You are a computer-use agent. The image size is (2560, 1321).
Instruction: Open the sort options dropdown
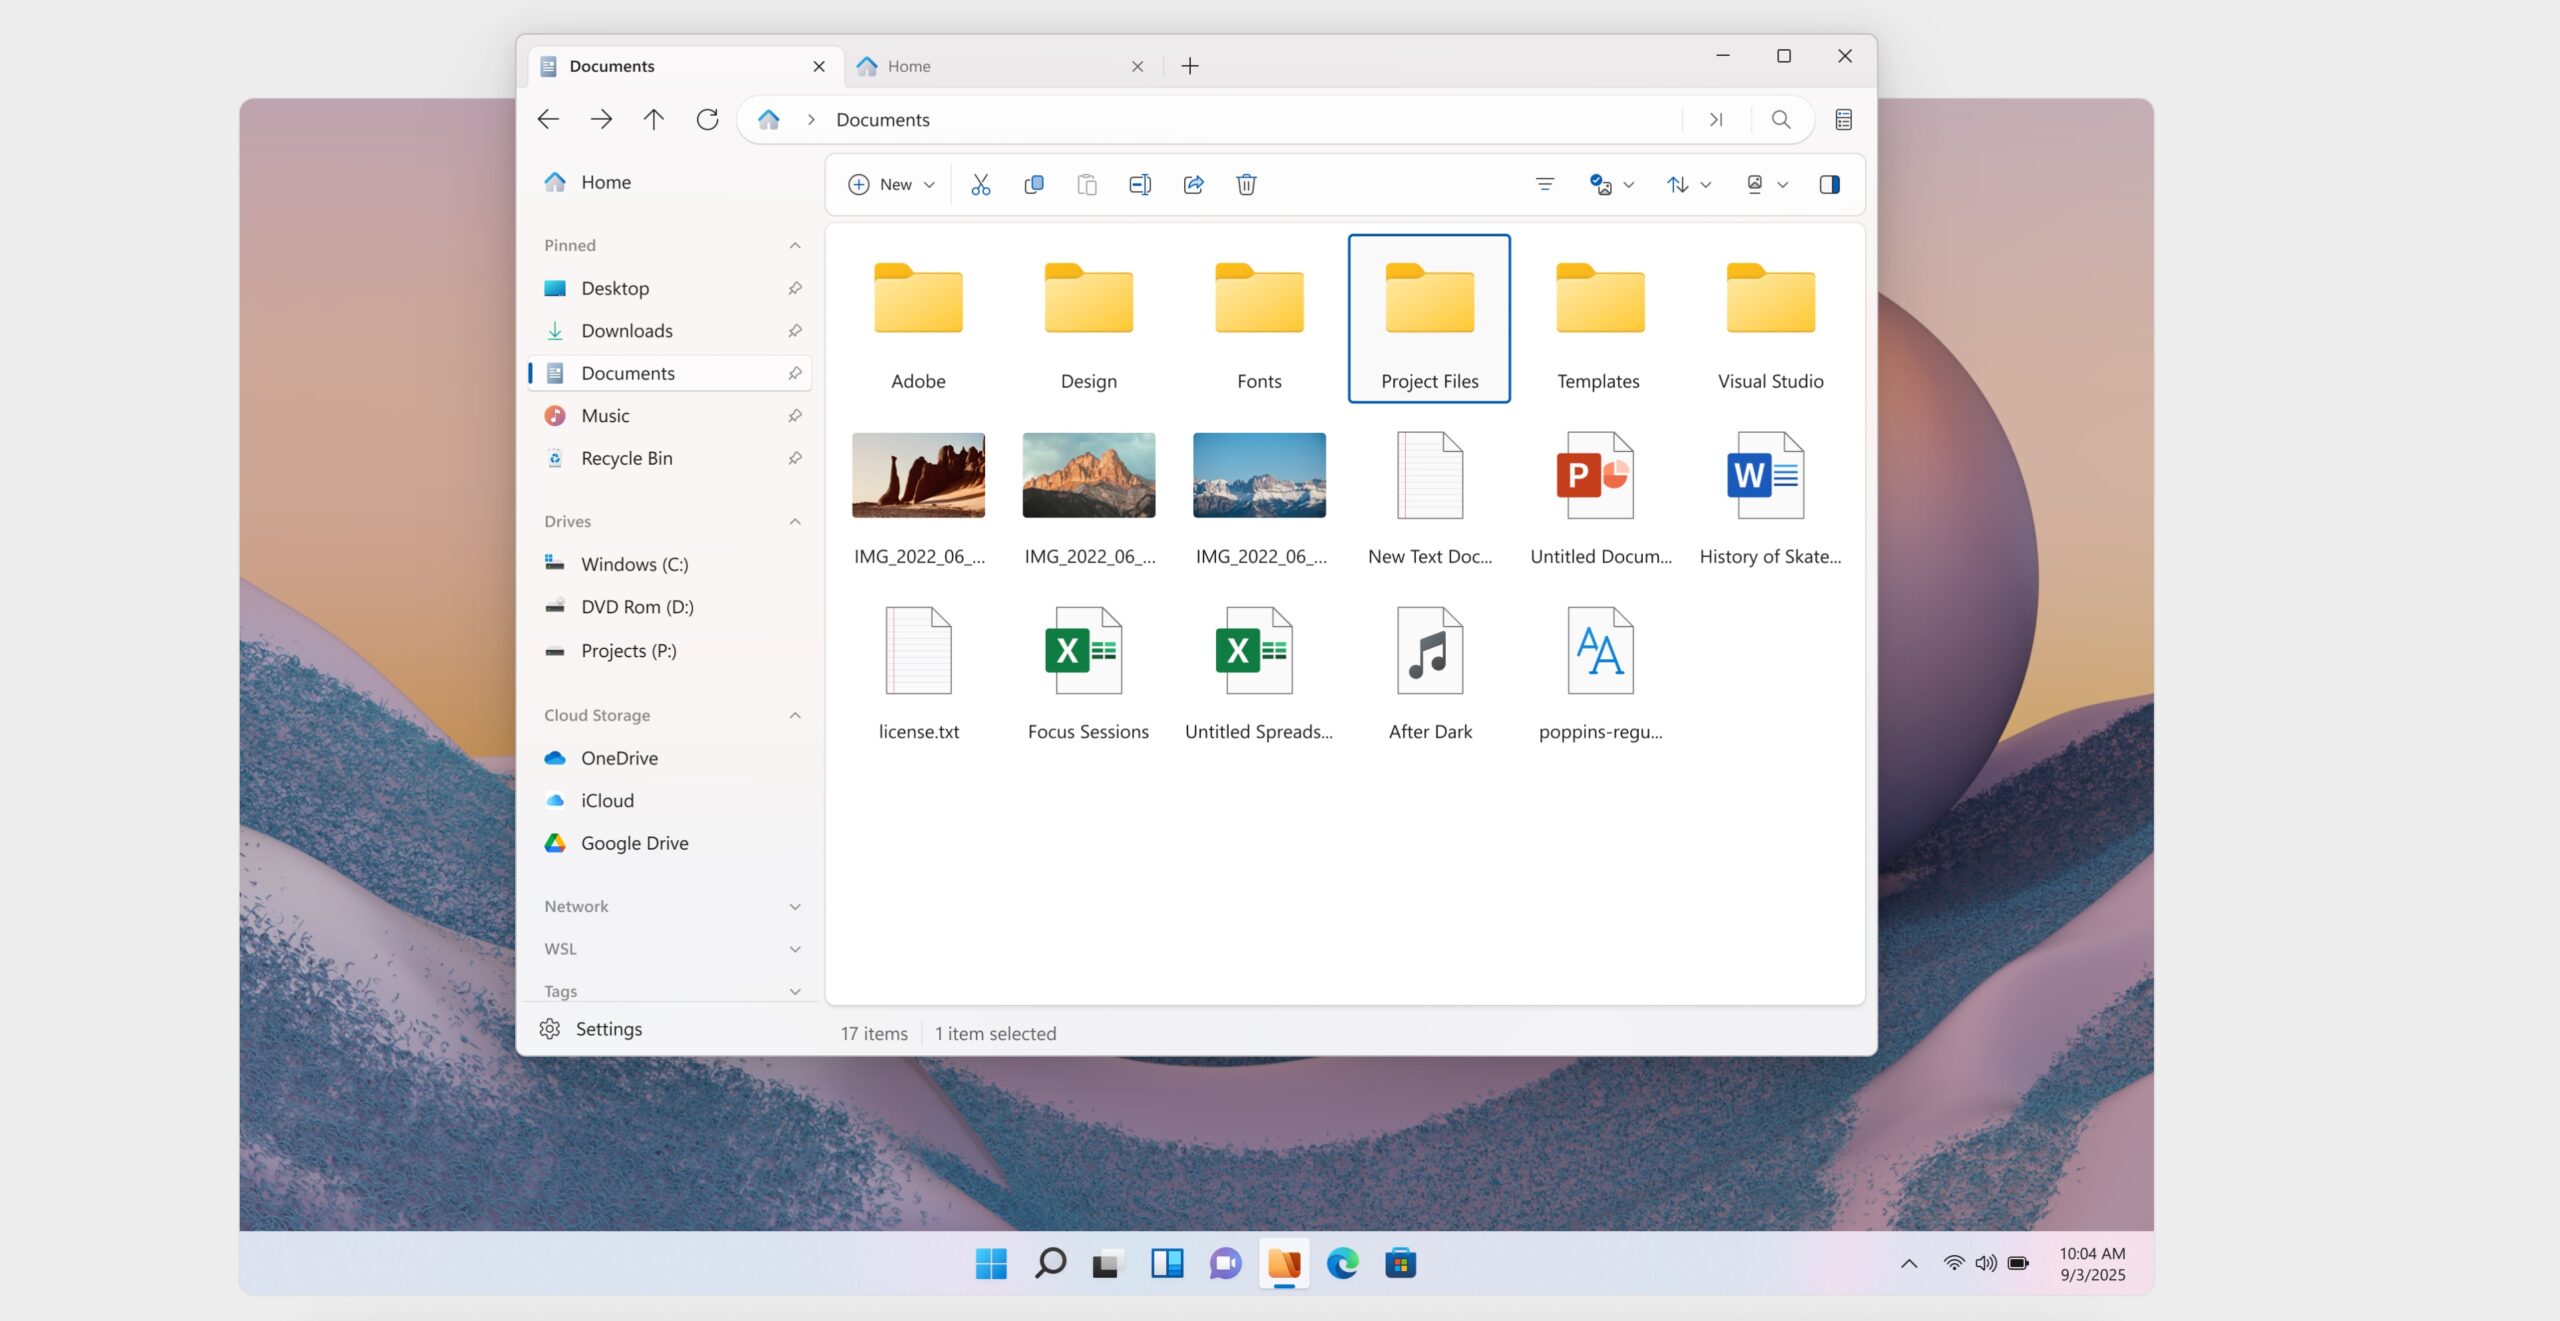[1688, 184]
